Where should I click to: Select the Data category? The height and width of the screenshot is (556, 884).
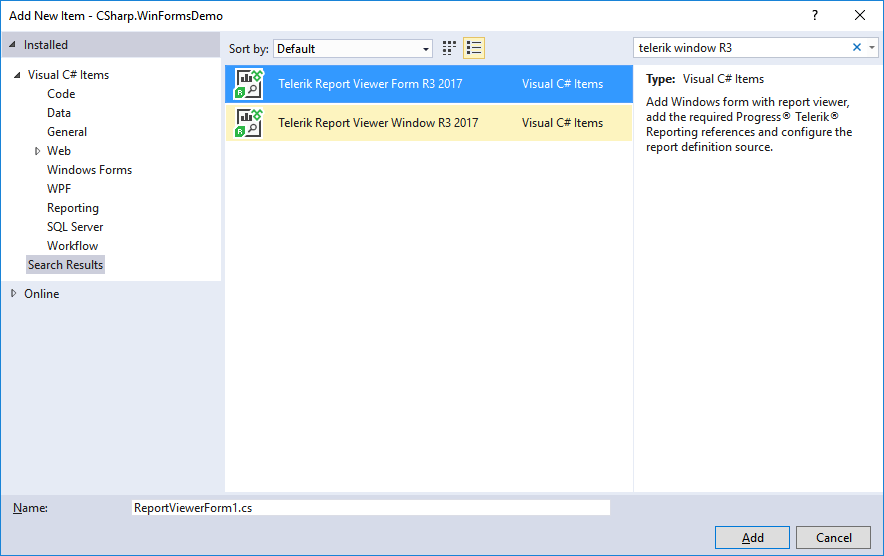pyautogui.click(x=59, y=113)
